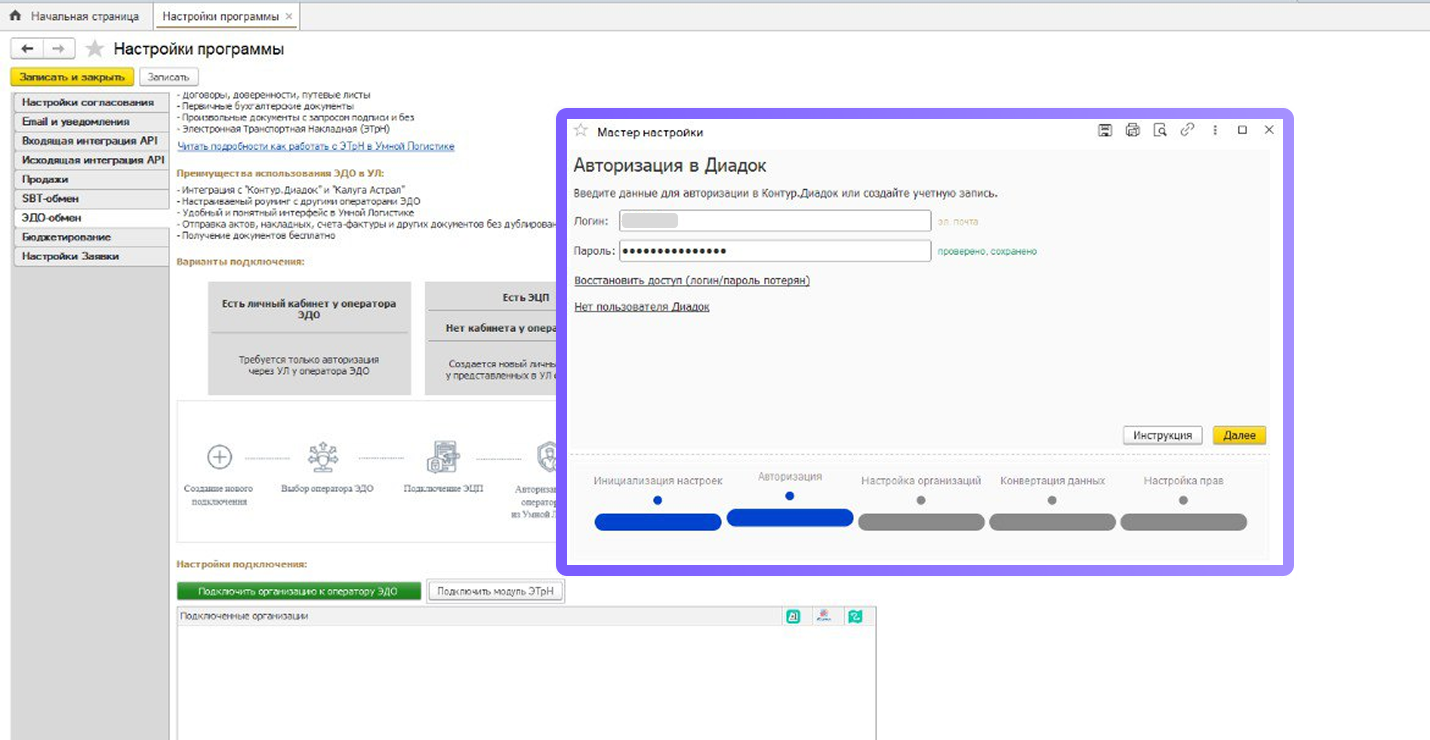The image size is (1430, 740).
Task: Click the Авторизация progress bar
Action: [790, 518]
